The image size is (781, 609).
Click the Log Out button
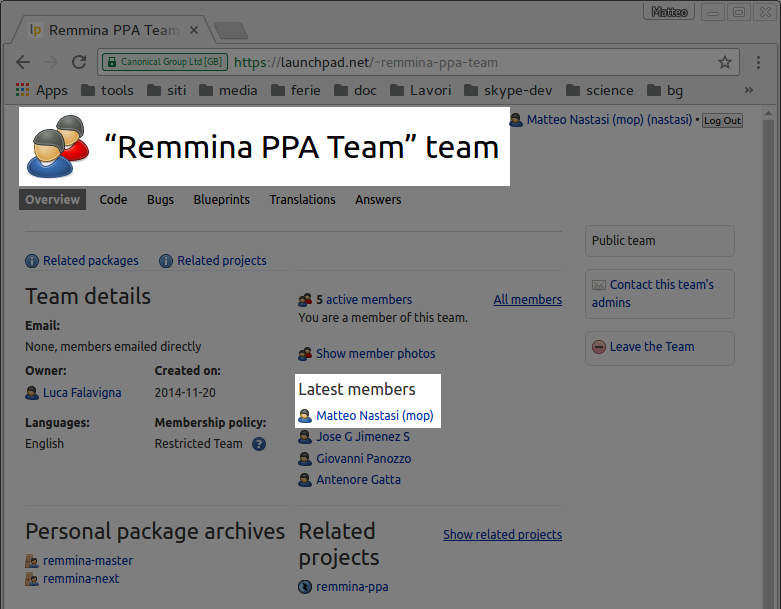722,121
